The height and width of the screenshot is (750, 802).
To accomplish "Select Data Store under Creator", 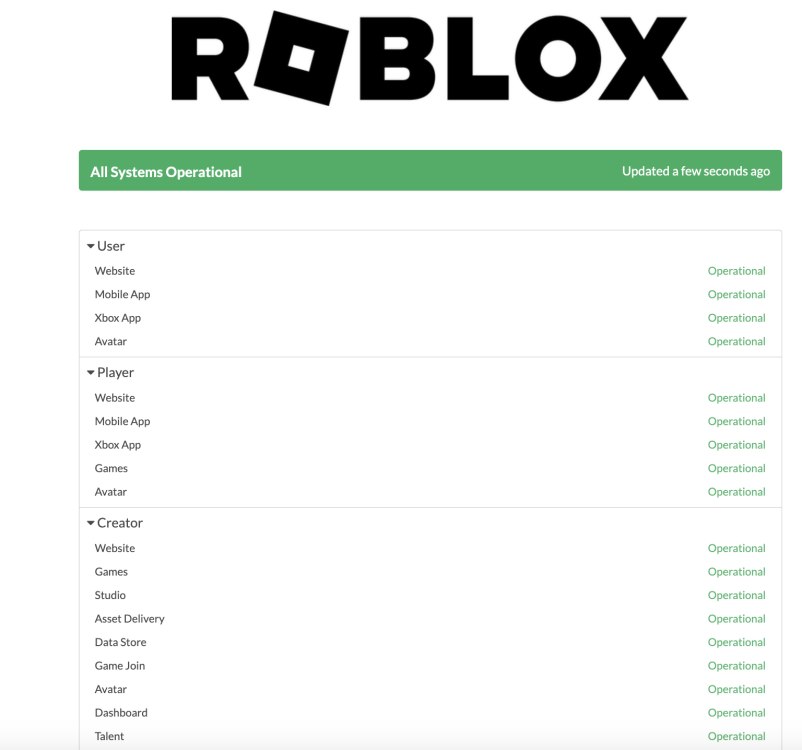I will (120, 642).
